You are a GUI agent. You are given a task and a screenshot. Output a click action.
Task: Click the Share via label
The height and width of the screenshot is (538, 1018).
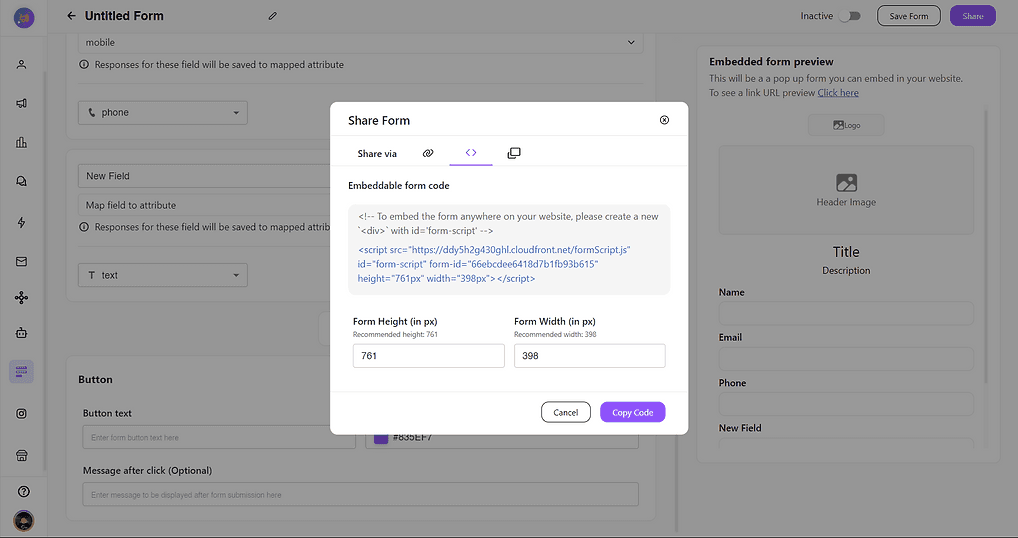click(377, 154)
